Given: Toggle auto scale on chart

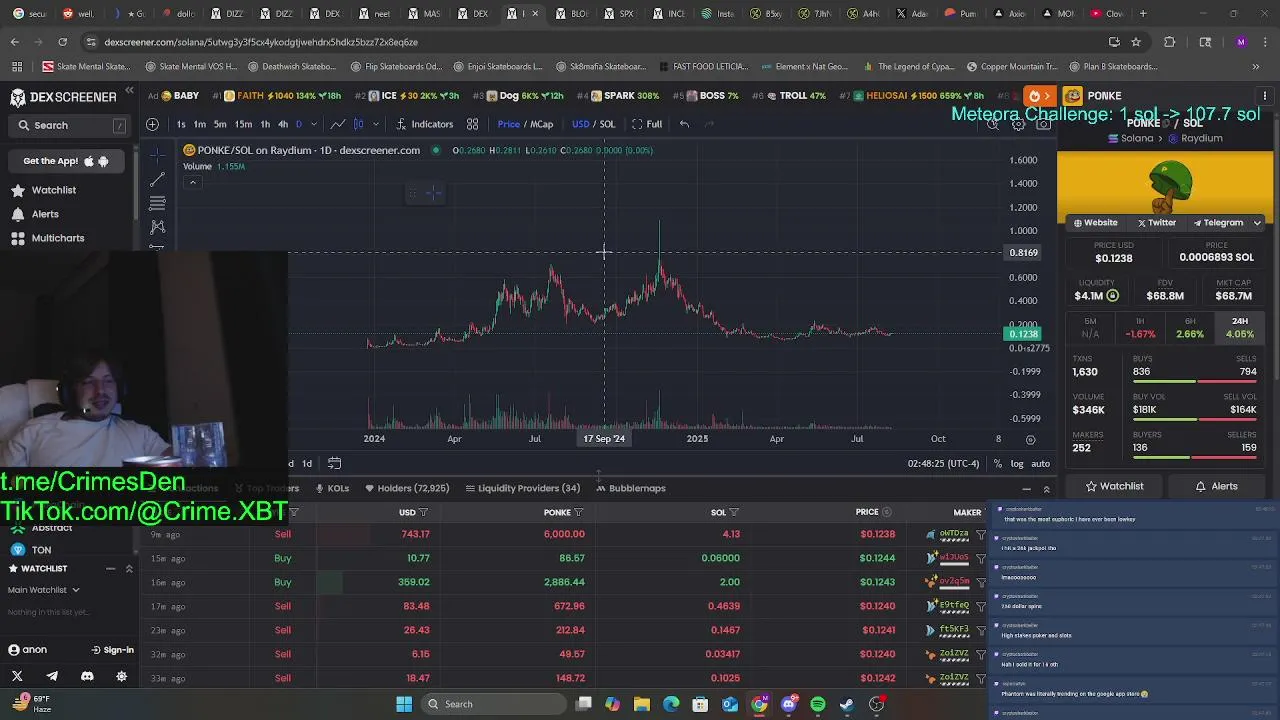Looking at the screenshot, I should click(1040, 464).
